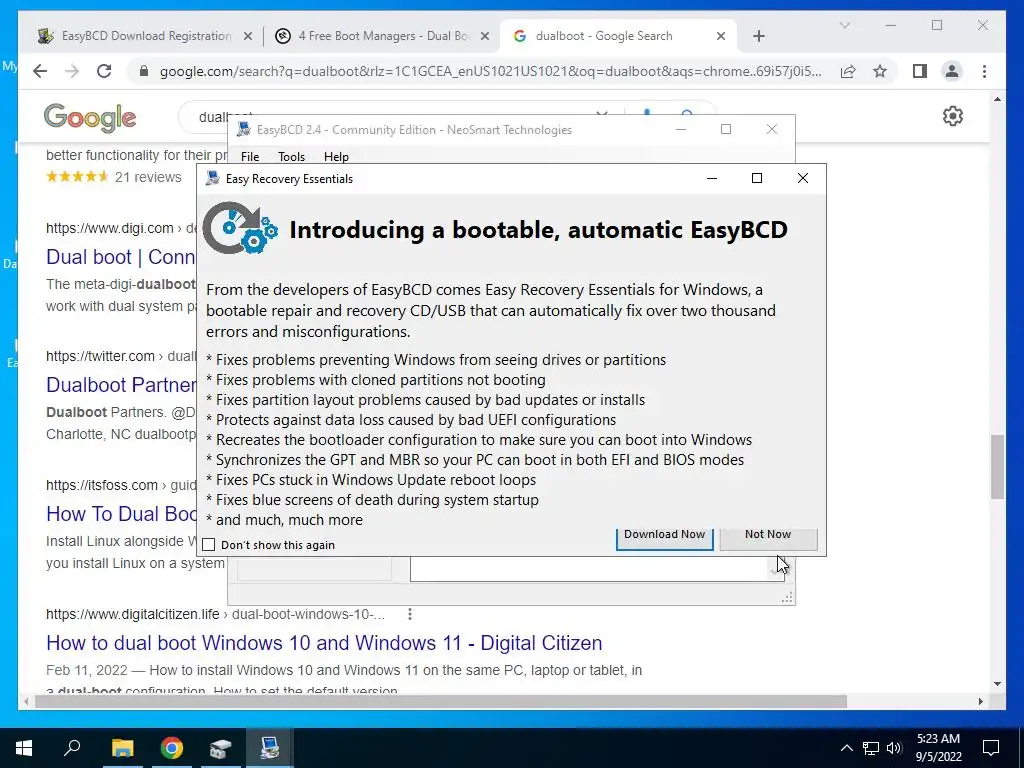Click the page scroll up arrow

[997, 99]
